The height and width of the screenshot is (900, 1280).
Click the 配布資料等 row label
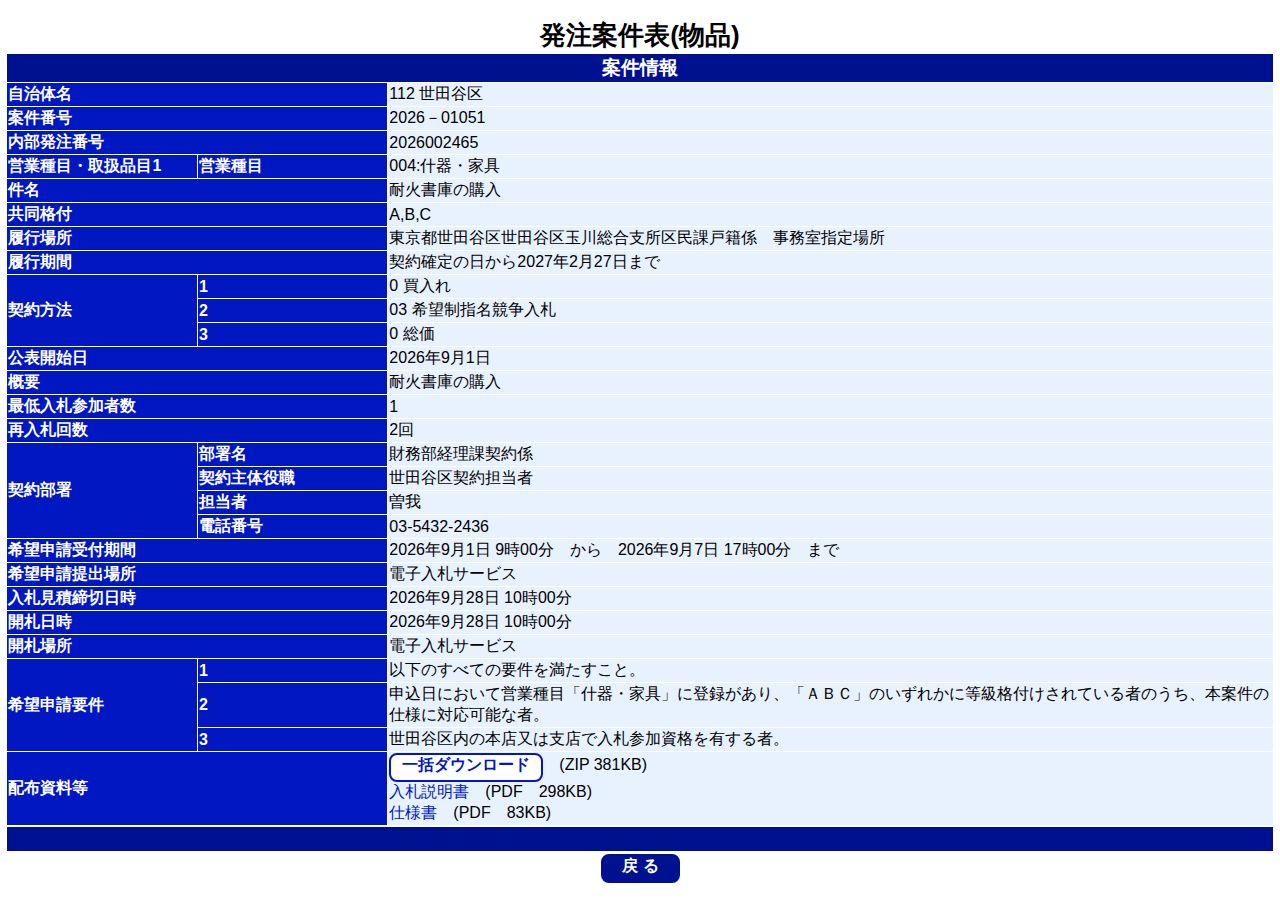[48, 788]
